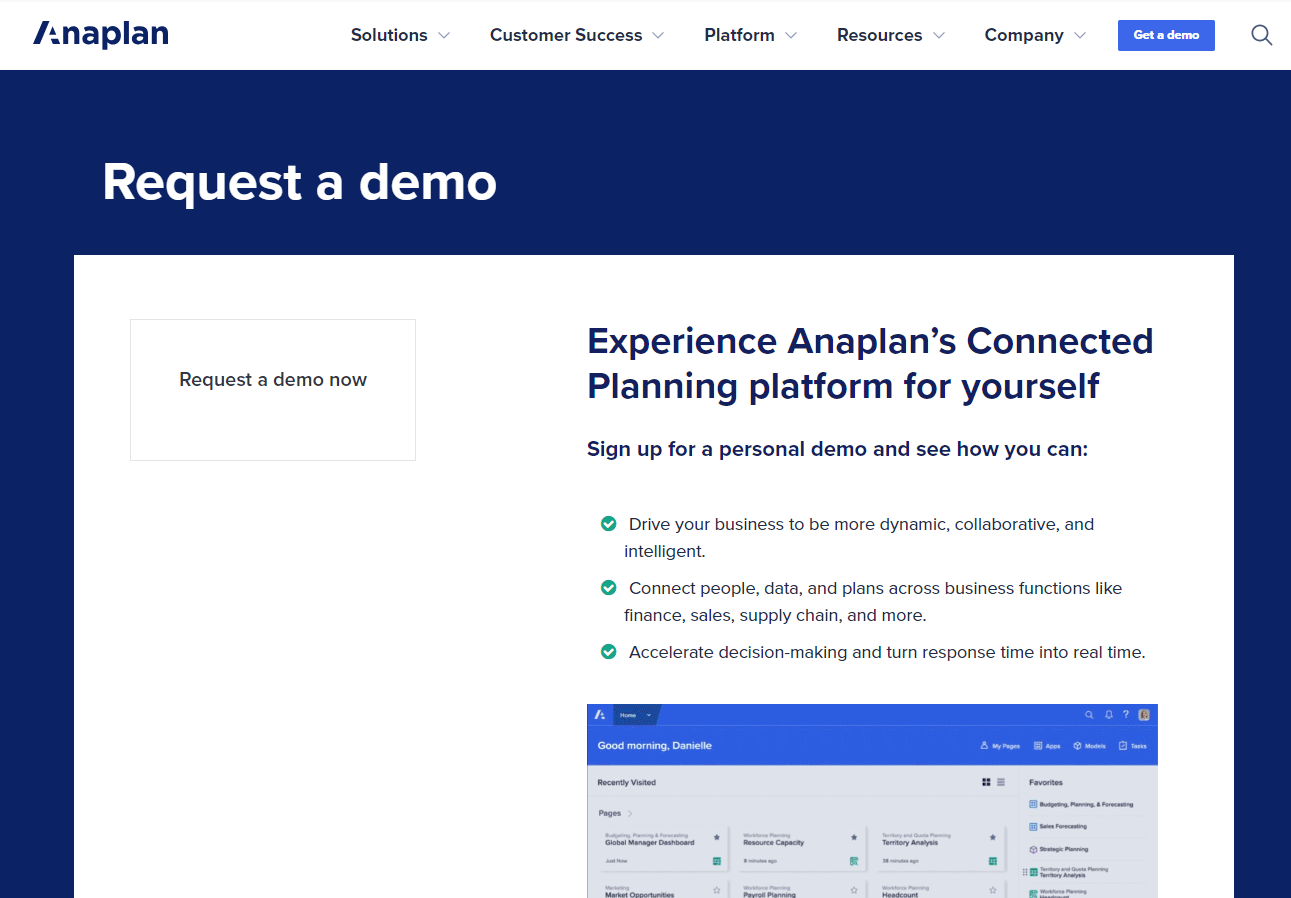Click the "Sign up for a personal demo" line
Image resolution: width=1291 pixels, height=898 pixels.
(837, 449)
